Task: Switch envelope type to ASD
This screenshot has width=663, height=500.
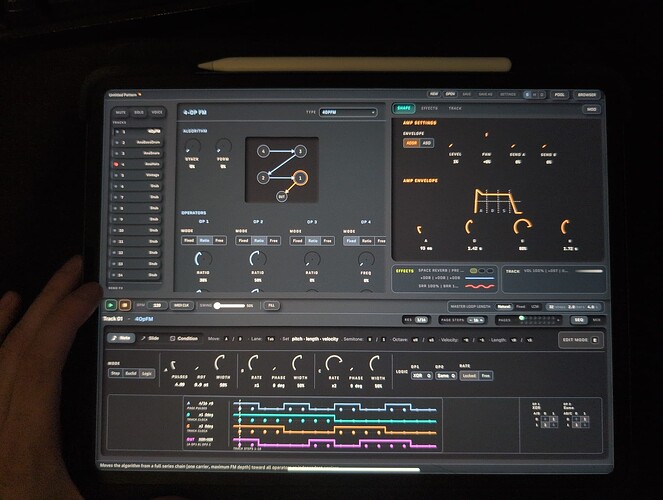Action: (427, 143)
